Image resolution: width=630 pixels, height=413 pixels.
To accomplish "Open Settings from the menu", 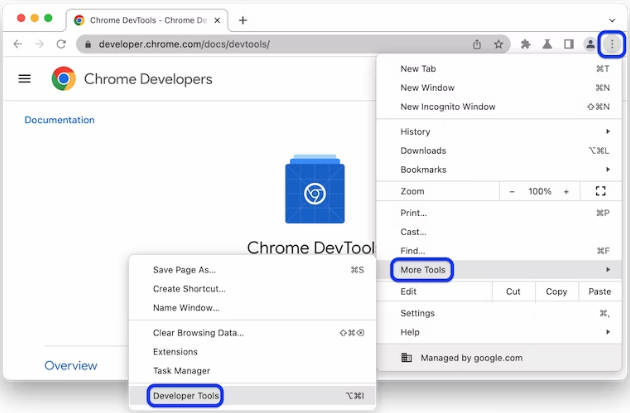I will (499, 313).
